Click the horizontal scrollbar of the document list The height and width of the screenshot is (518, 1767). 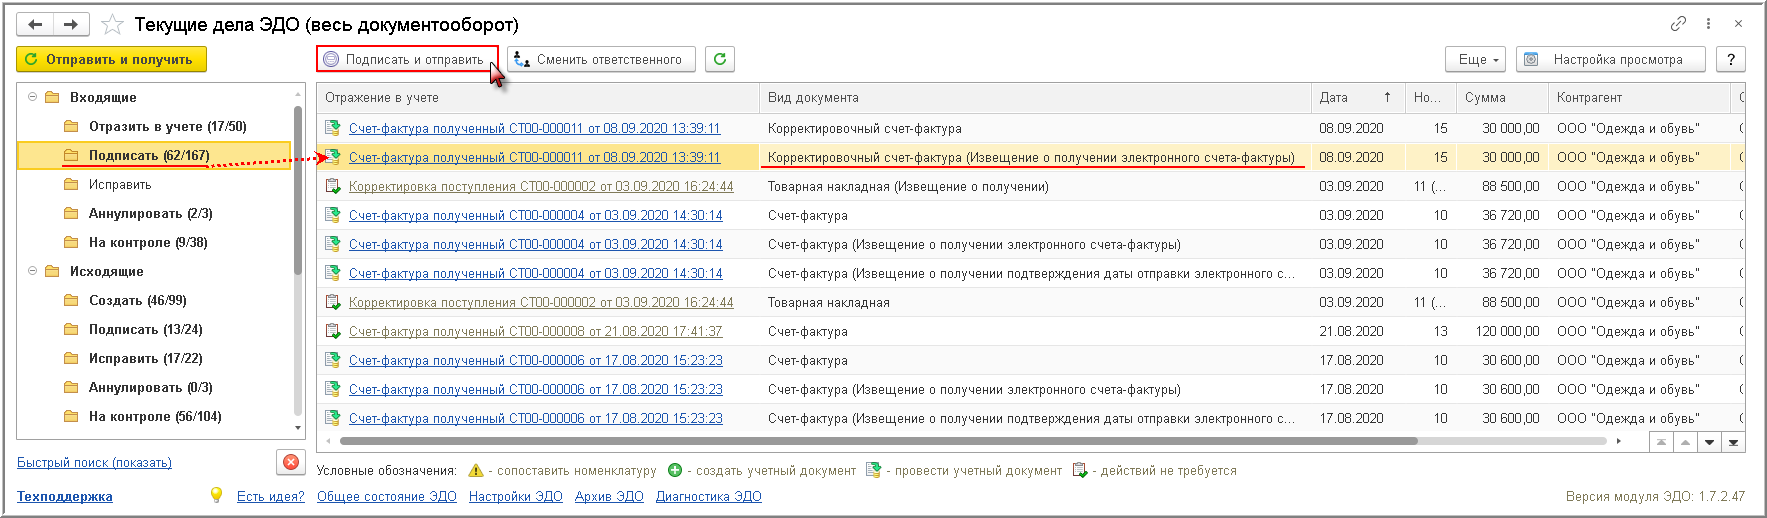(x=878, y=441)
